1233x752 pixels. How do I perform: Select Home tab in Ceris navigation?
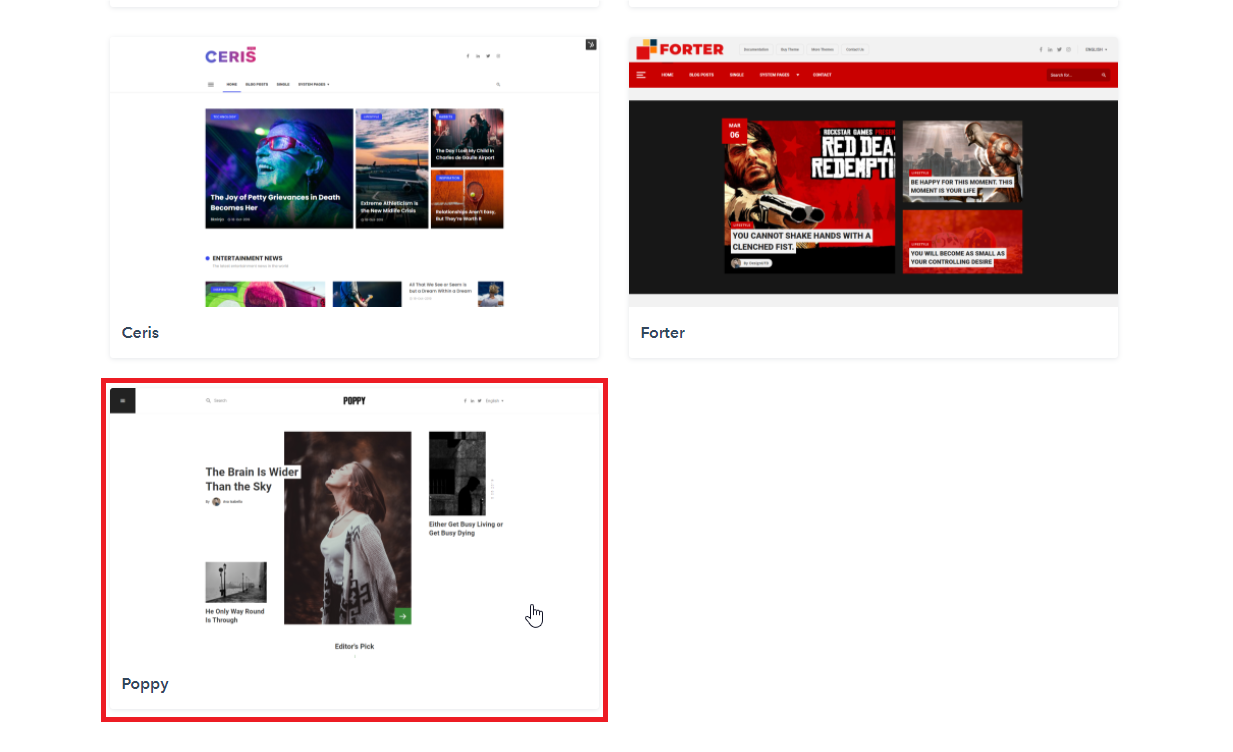tap(231, 85)
